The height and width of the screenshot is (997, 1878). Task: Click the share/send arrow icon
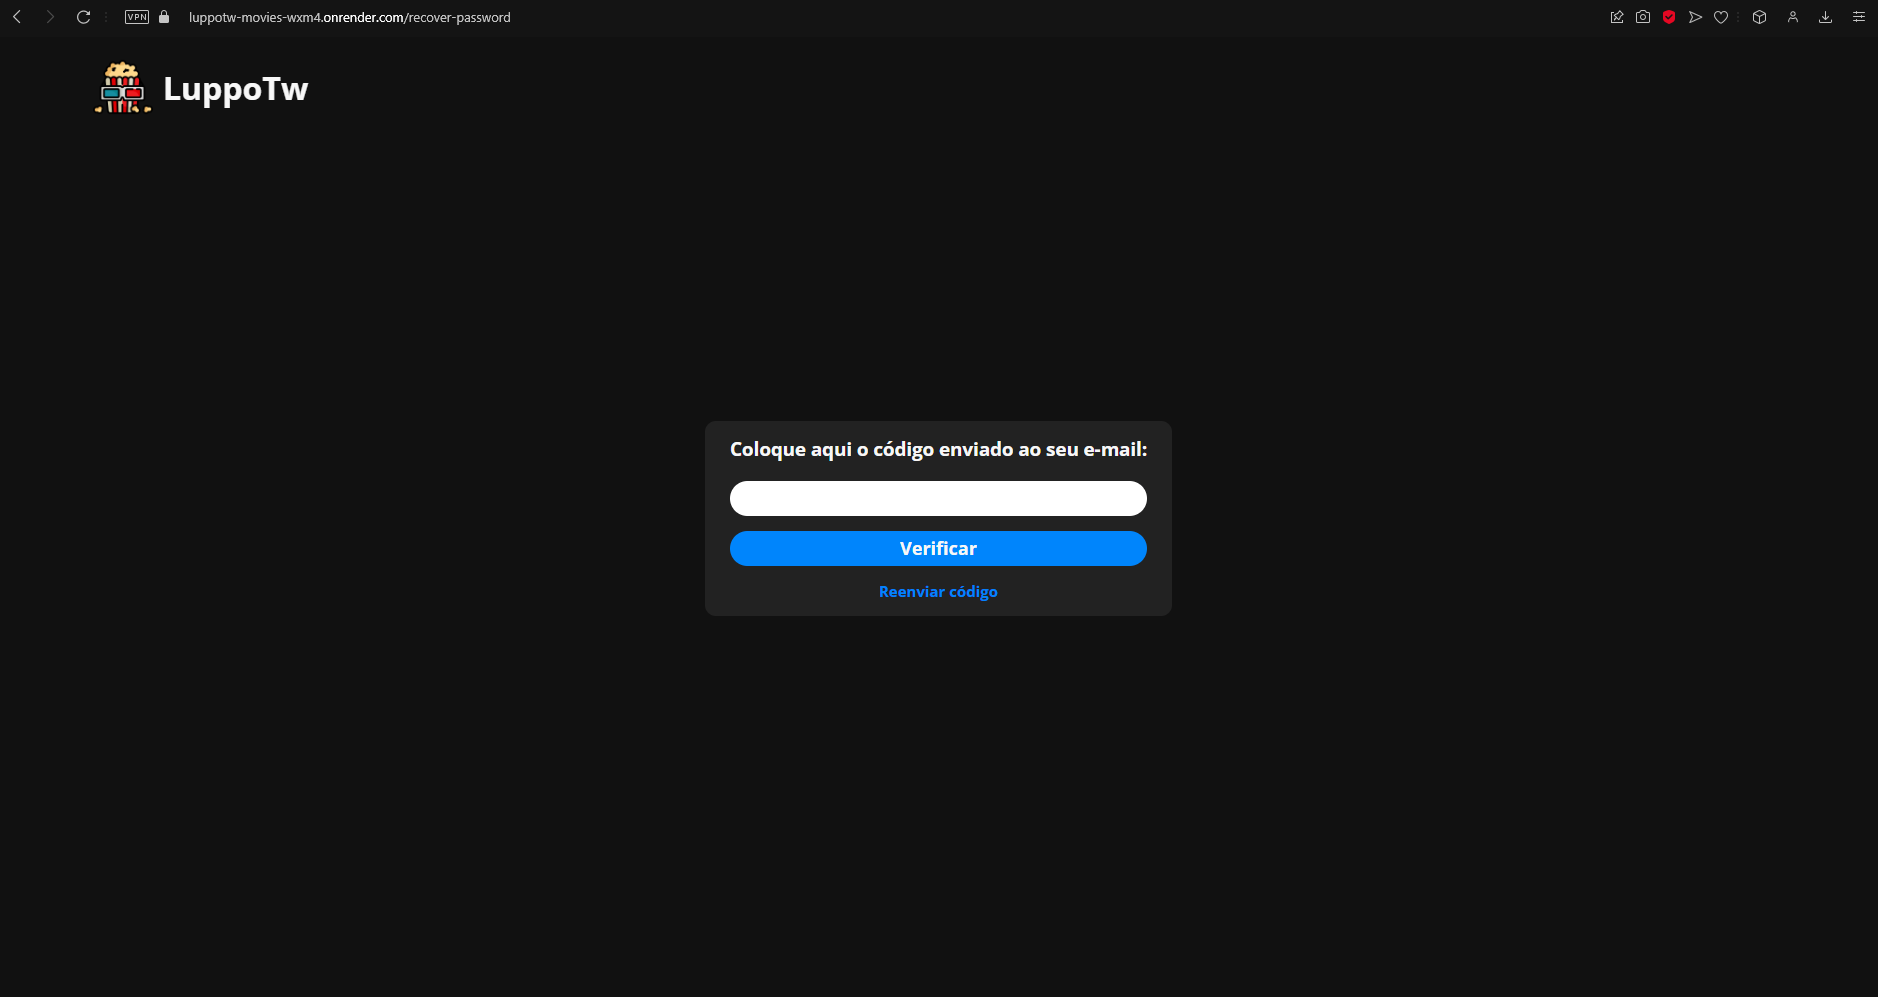pos(1696,17)
